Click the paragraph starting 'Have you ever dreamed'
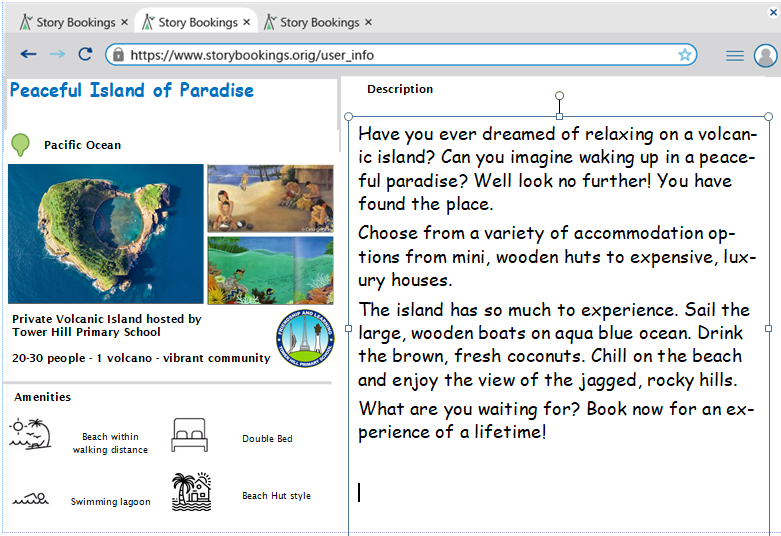781x536 pixels. tap(557, 169)
